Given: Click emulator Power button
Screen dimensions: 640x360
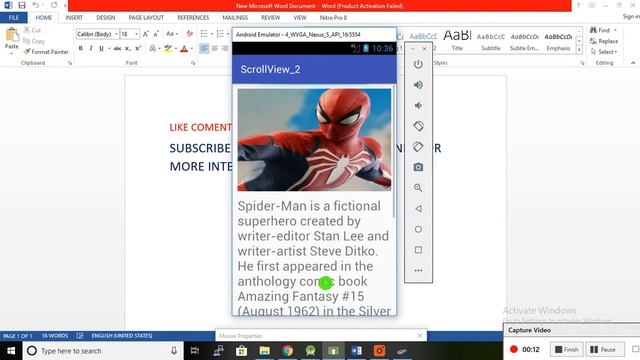Looking at the screenshot, I should tap(418, 64).
